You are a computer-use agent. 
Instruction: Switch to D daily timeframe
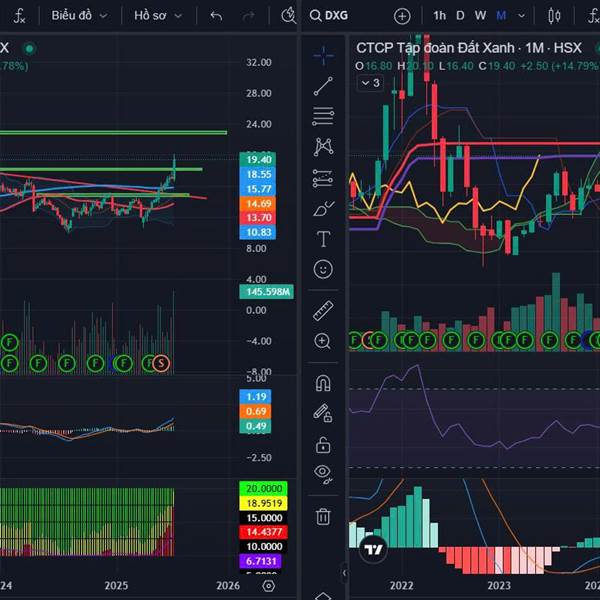point(460,16)
